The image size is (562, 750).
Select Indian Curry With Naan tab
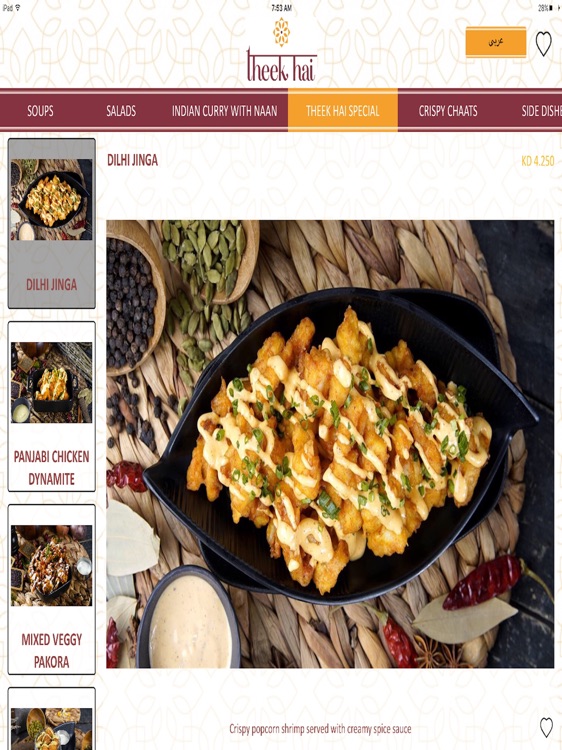click(x=225, y=111)
